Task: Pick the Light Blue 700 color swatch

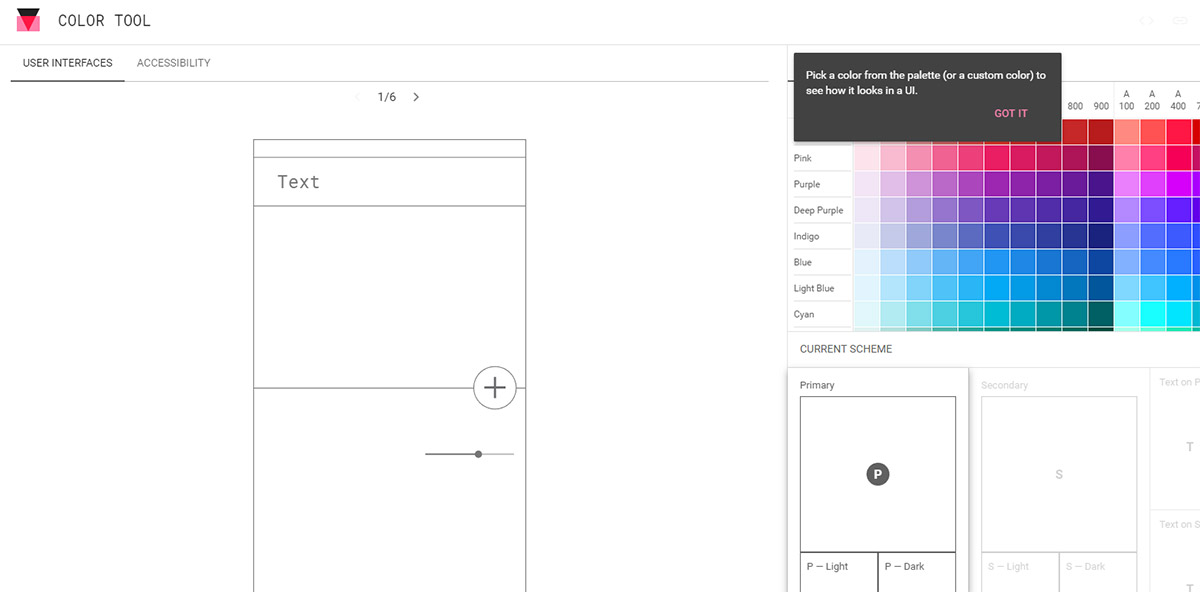Action: point(1048,288)
